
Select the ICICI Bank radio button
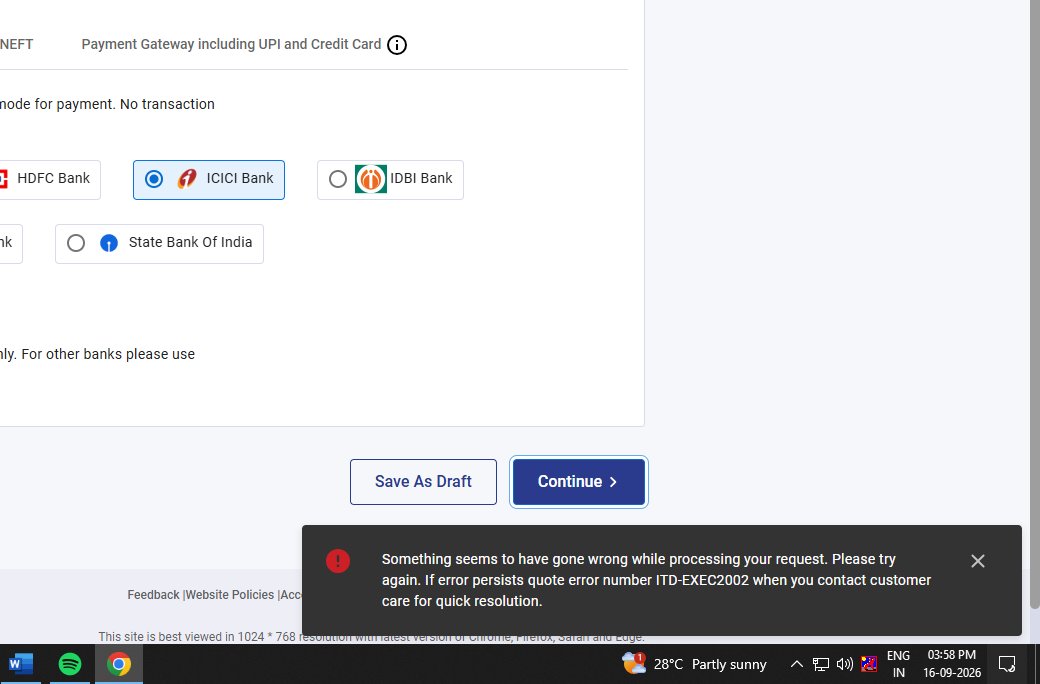tap(154, 179)
